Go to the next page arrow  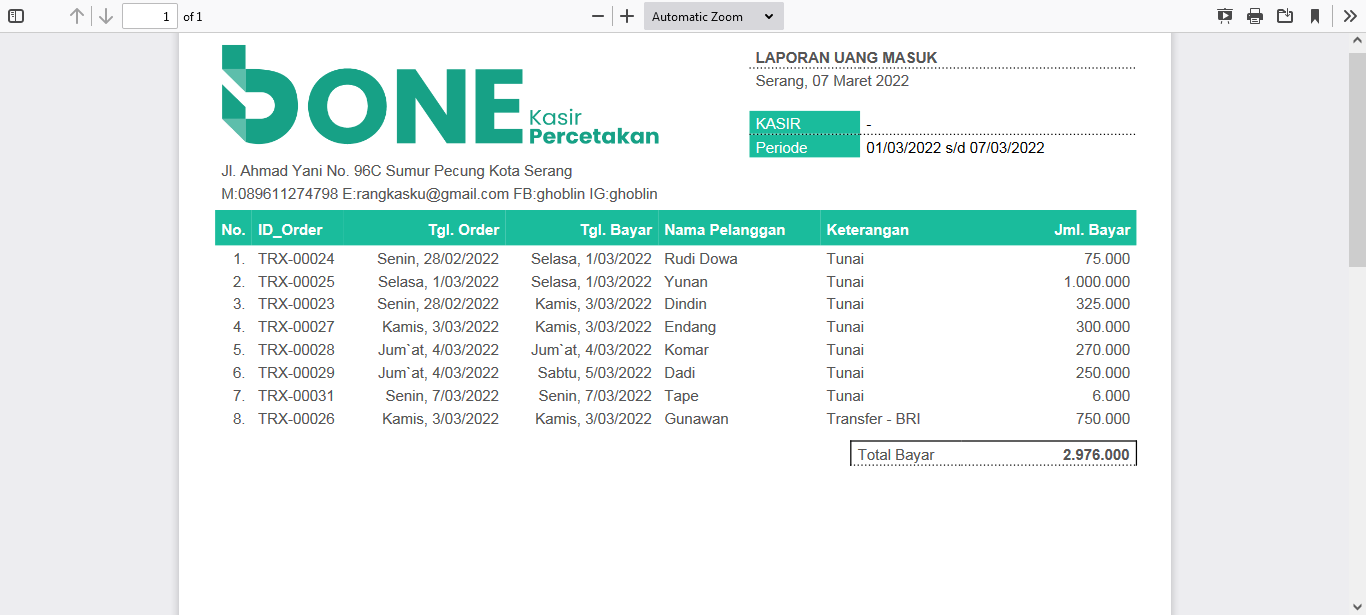[x=106, y=16]
